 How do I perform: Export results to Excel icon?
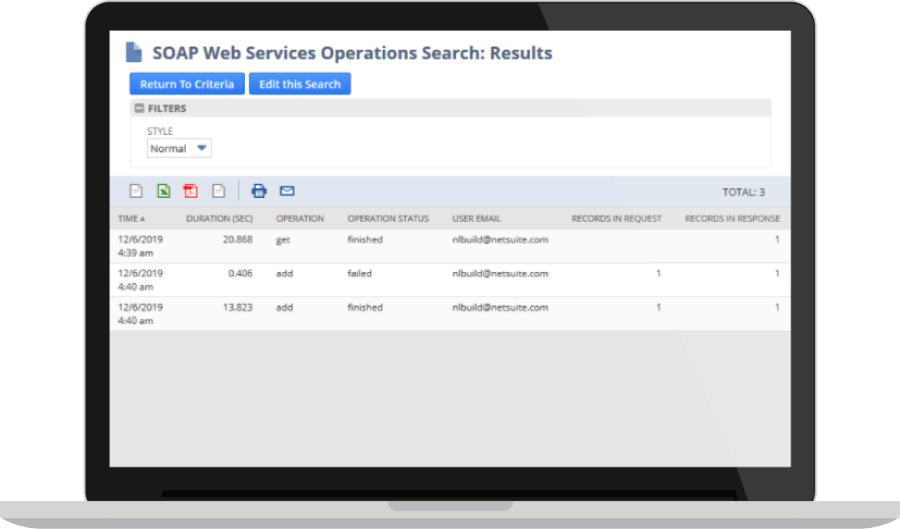click(x=164, y=191)
